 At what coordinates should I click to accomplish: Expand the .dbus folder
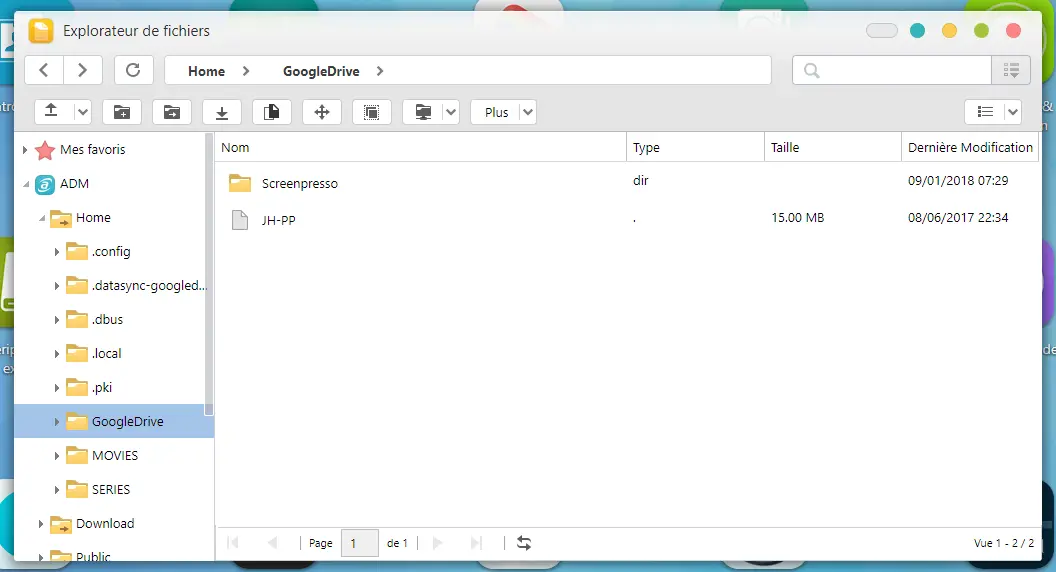(57, 320)
